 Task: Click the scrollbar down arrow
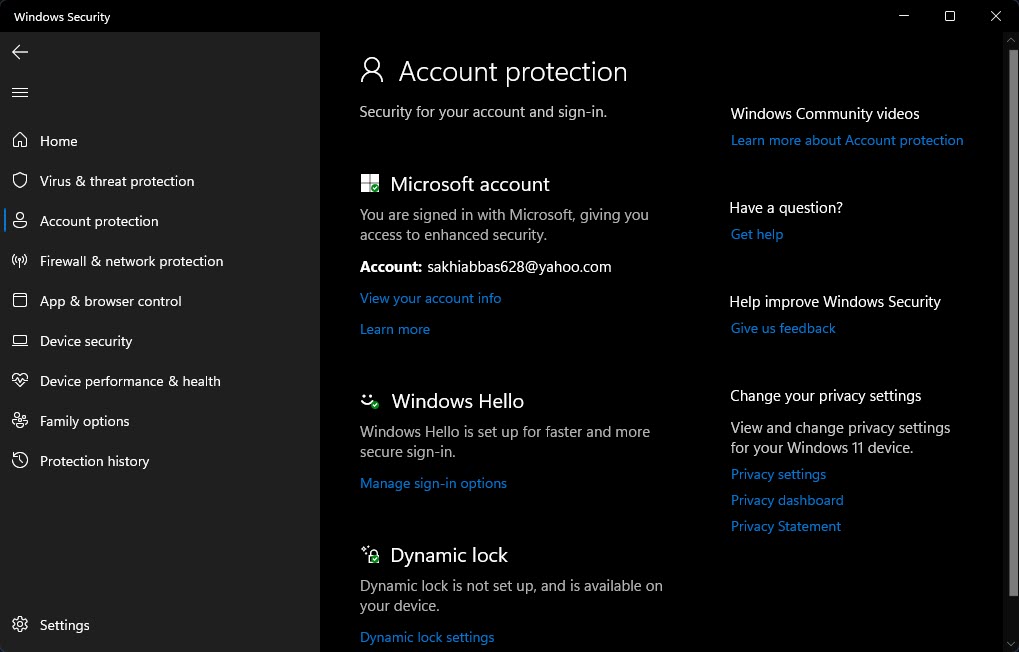(x=1011, y=644)
